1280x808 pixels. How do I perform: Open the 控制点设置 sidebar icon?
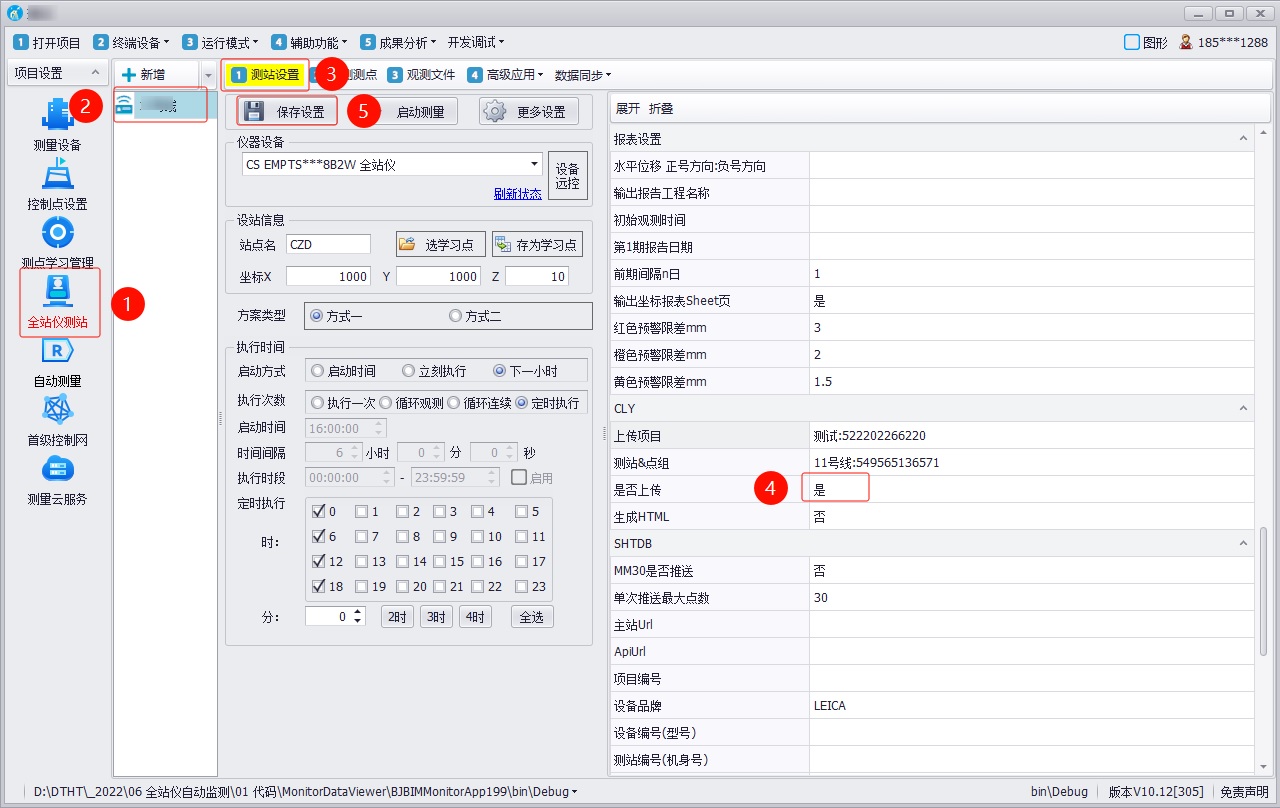click(57, 181)
